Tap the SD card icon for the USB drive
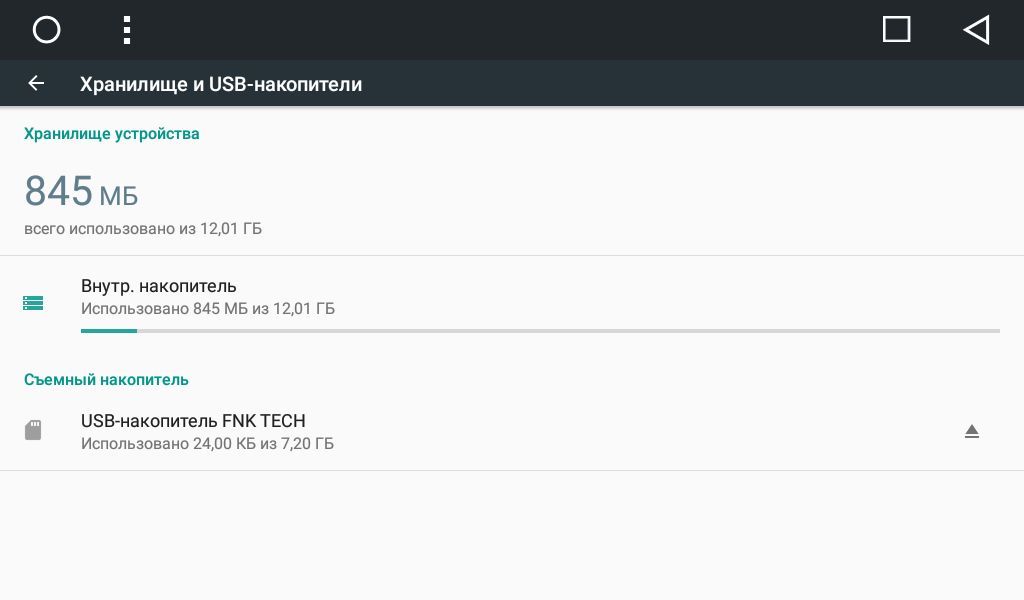 33,430
